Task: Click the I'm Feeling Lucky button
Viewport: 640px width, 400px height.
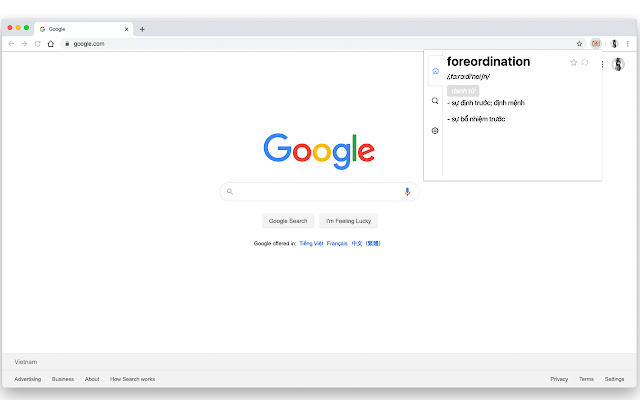Action: coord(349,221)
